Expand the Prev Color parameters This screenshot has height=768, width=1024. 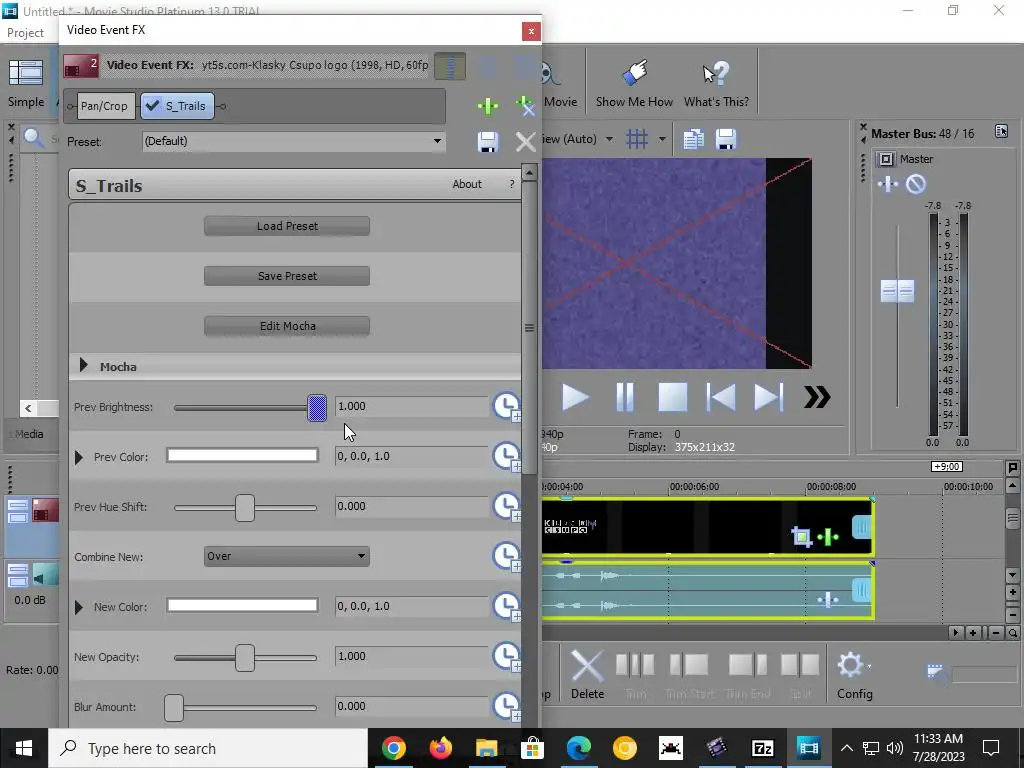(79, 457)
